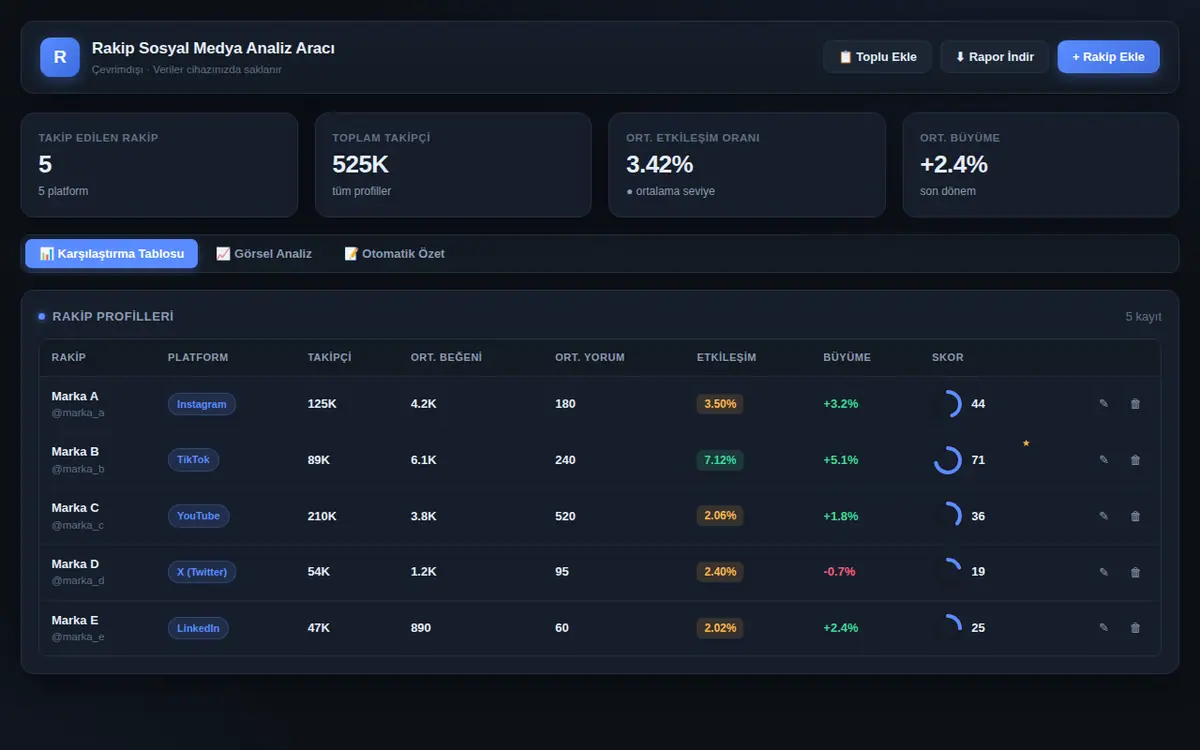Click the gold star beside Marka B's score
Screen dimensions: 1200x750
pyautogui.click(x=1026, y=443)
